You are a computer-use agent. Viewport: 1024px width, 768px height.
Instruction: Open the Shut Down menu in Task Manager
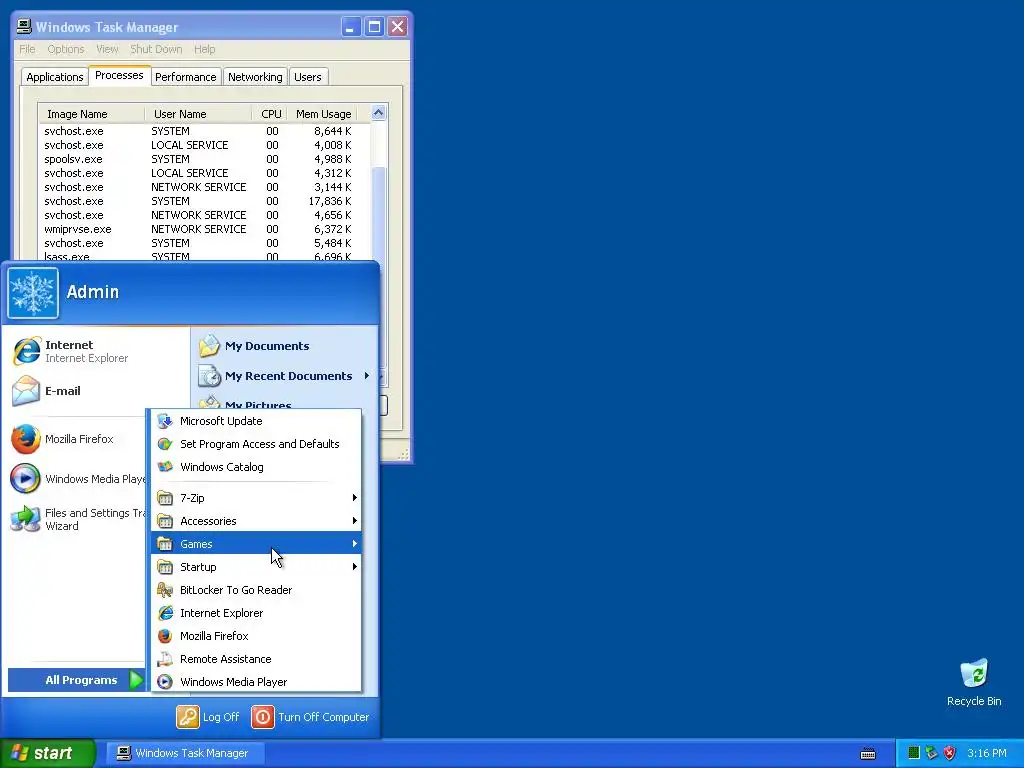tap(156, 49)
